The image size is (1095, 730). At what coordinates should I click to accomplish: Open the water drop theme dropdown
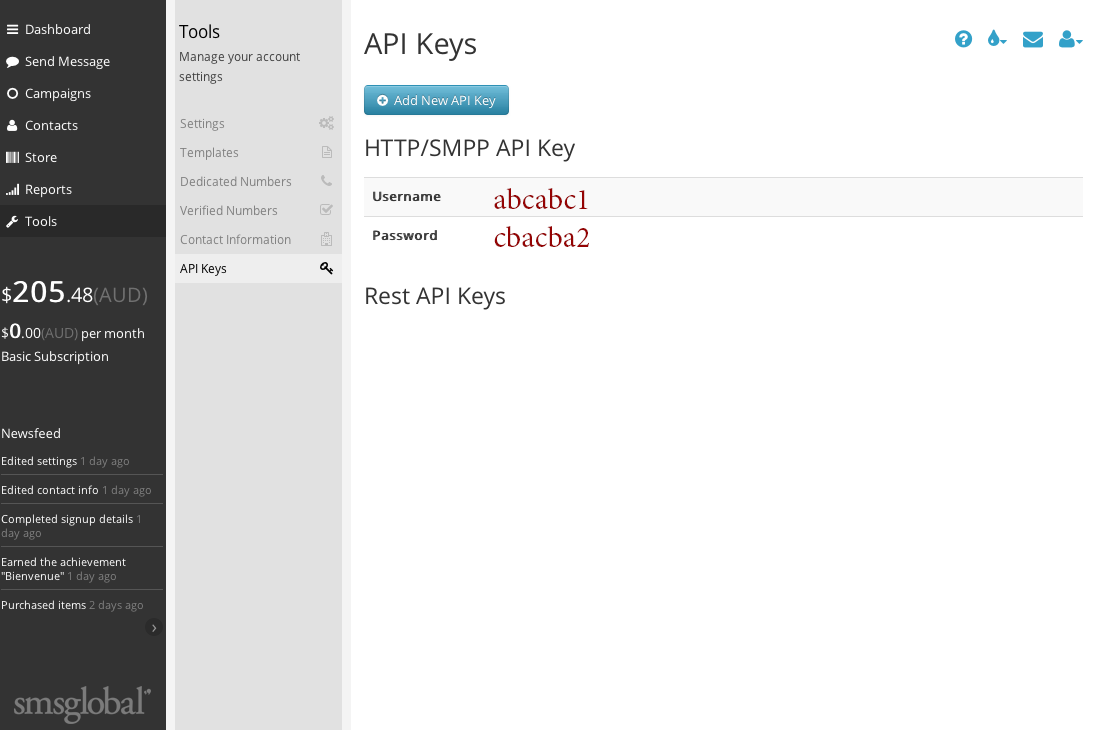996,39
